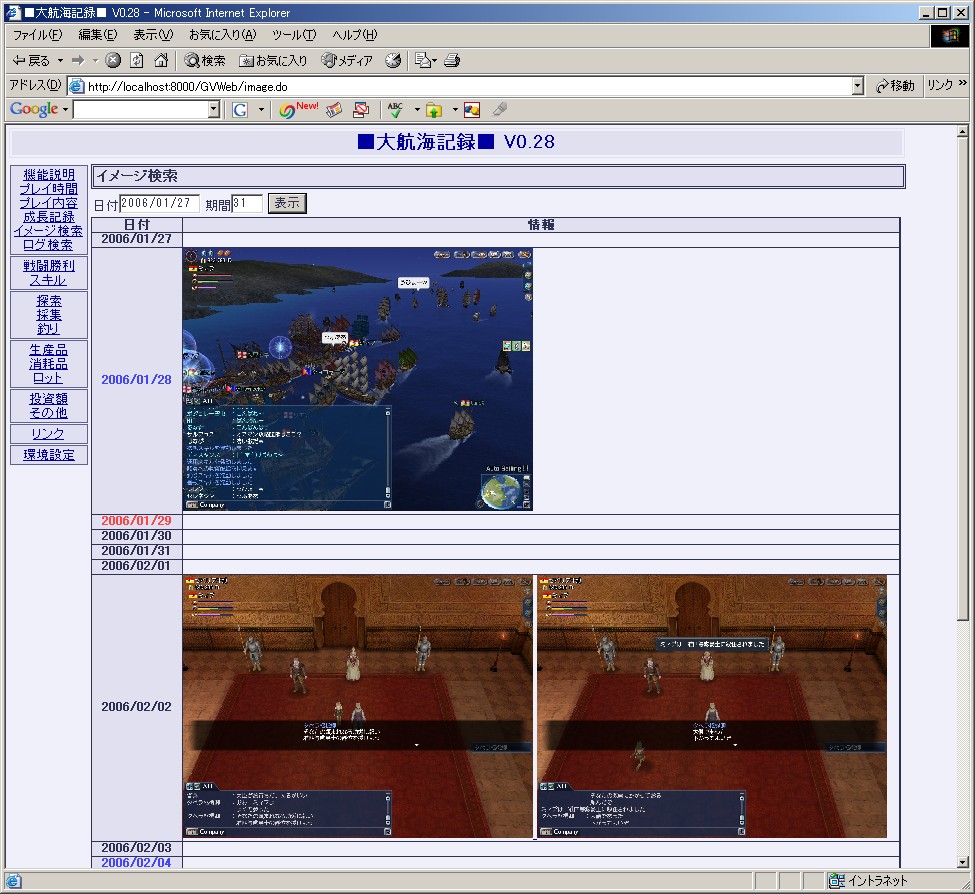Open the 釣り sidebar link
This screenshot has width=975, height=894.
49,329
